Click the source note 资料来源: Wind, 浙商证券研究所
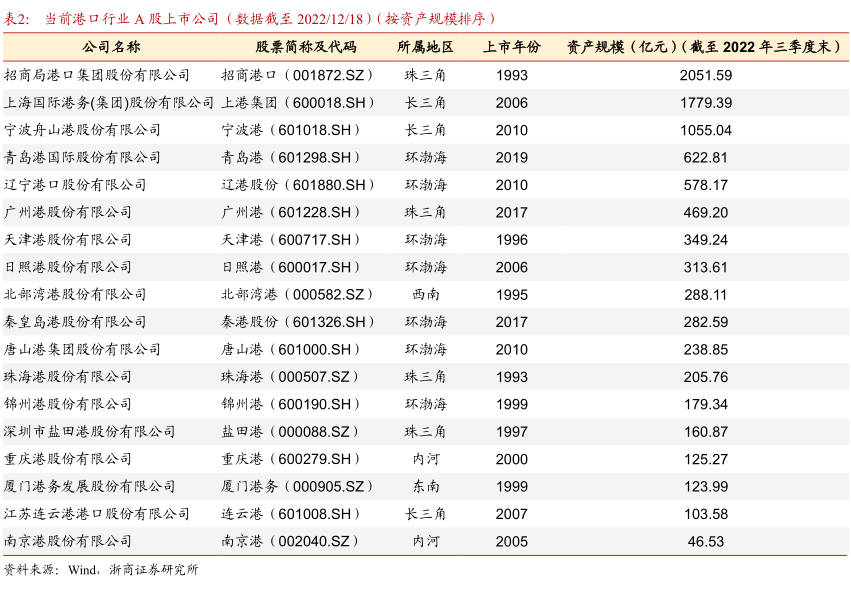 click(101, 569)
